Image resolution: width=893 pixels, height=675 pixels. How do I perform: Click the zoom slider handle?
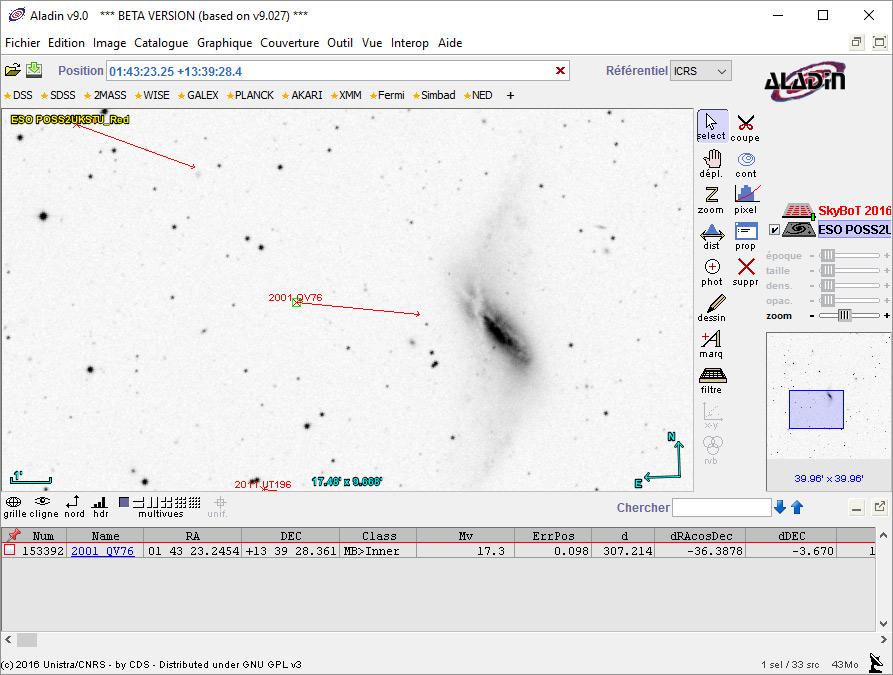[x=844, y=315]
